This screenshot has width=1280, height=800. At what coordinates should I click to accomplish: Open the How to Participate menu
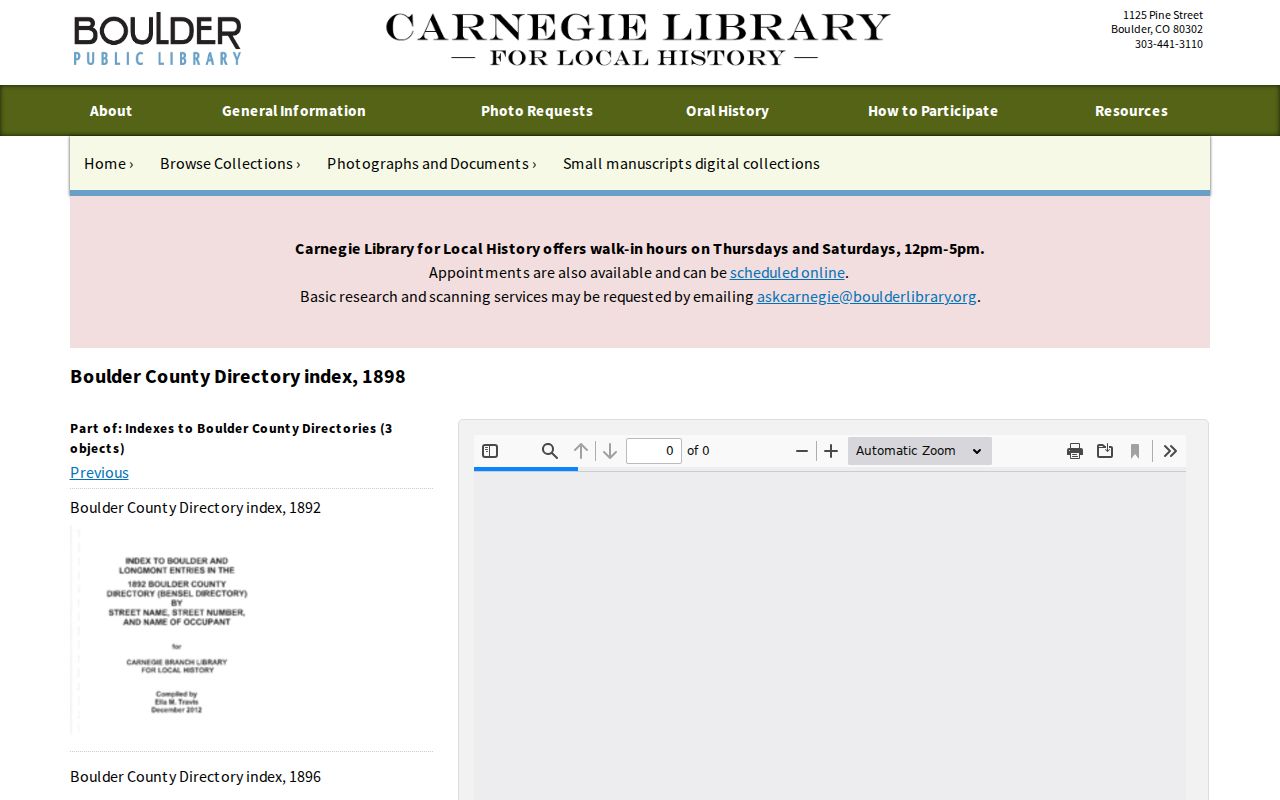point(933,111)
